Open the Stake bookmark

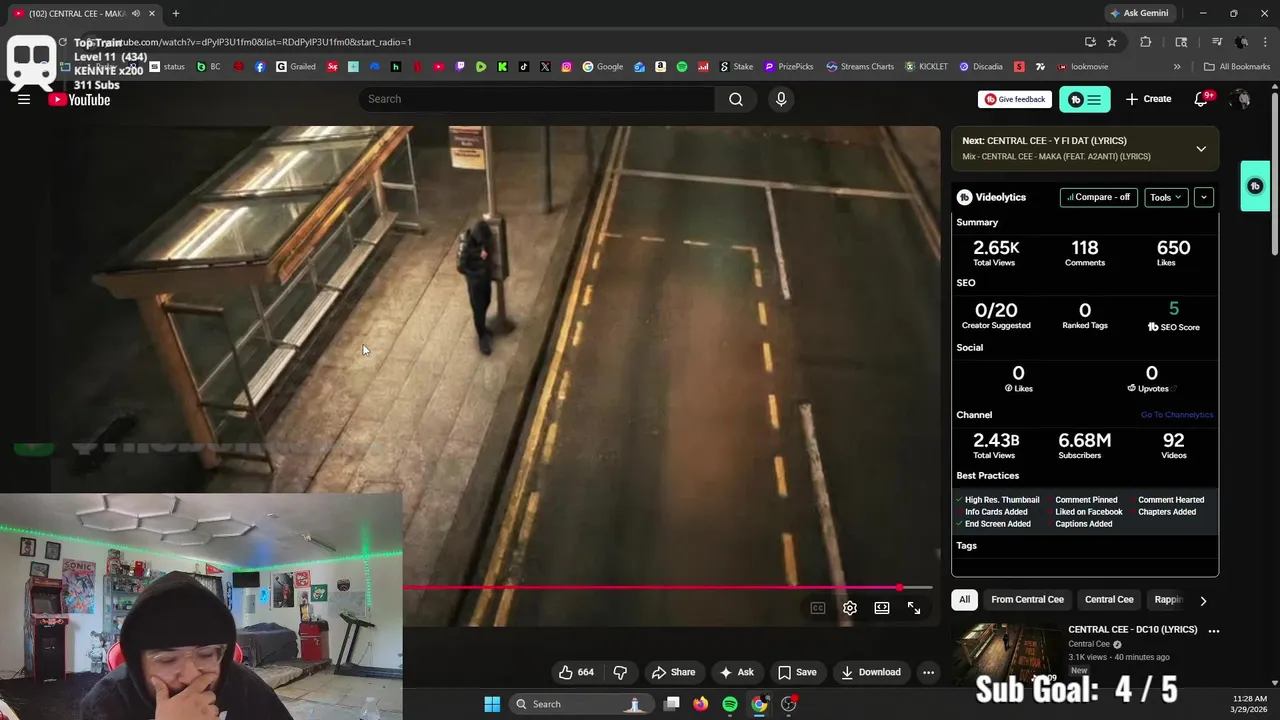point(737,67)
